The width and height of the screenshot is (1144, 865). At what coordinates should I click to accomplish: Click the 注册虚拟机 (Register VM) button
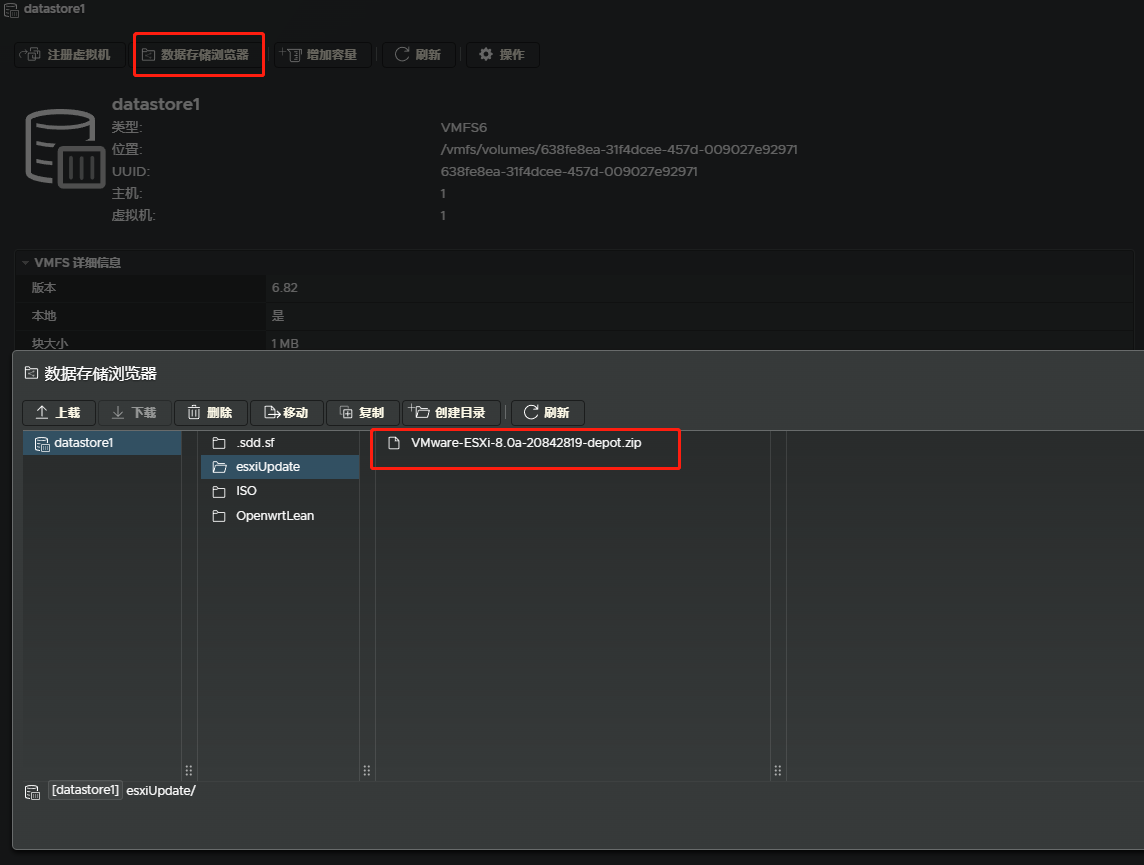click(69, 55)
